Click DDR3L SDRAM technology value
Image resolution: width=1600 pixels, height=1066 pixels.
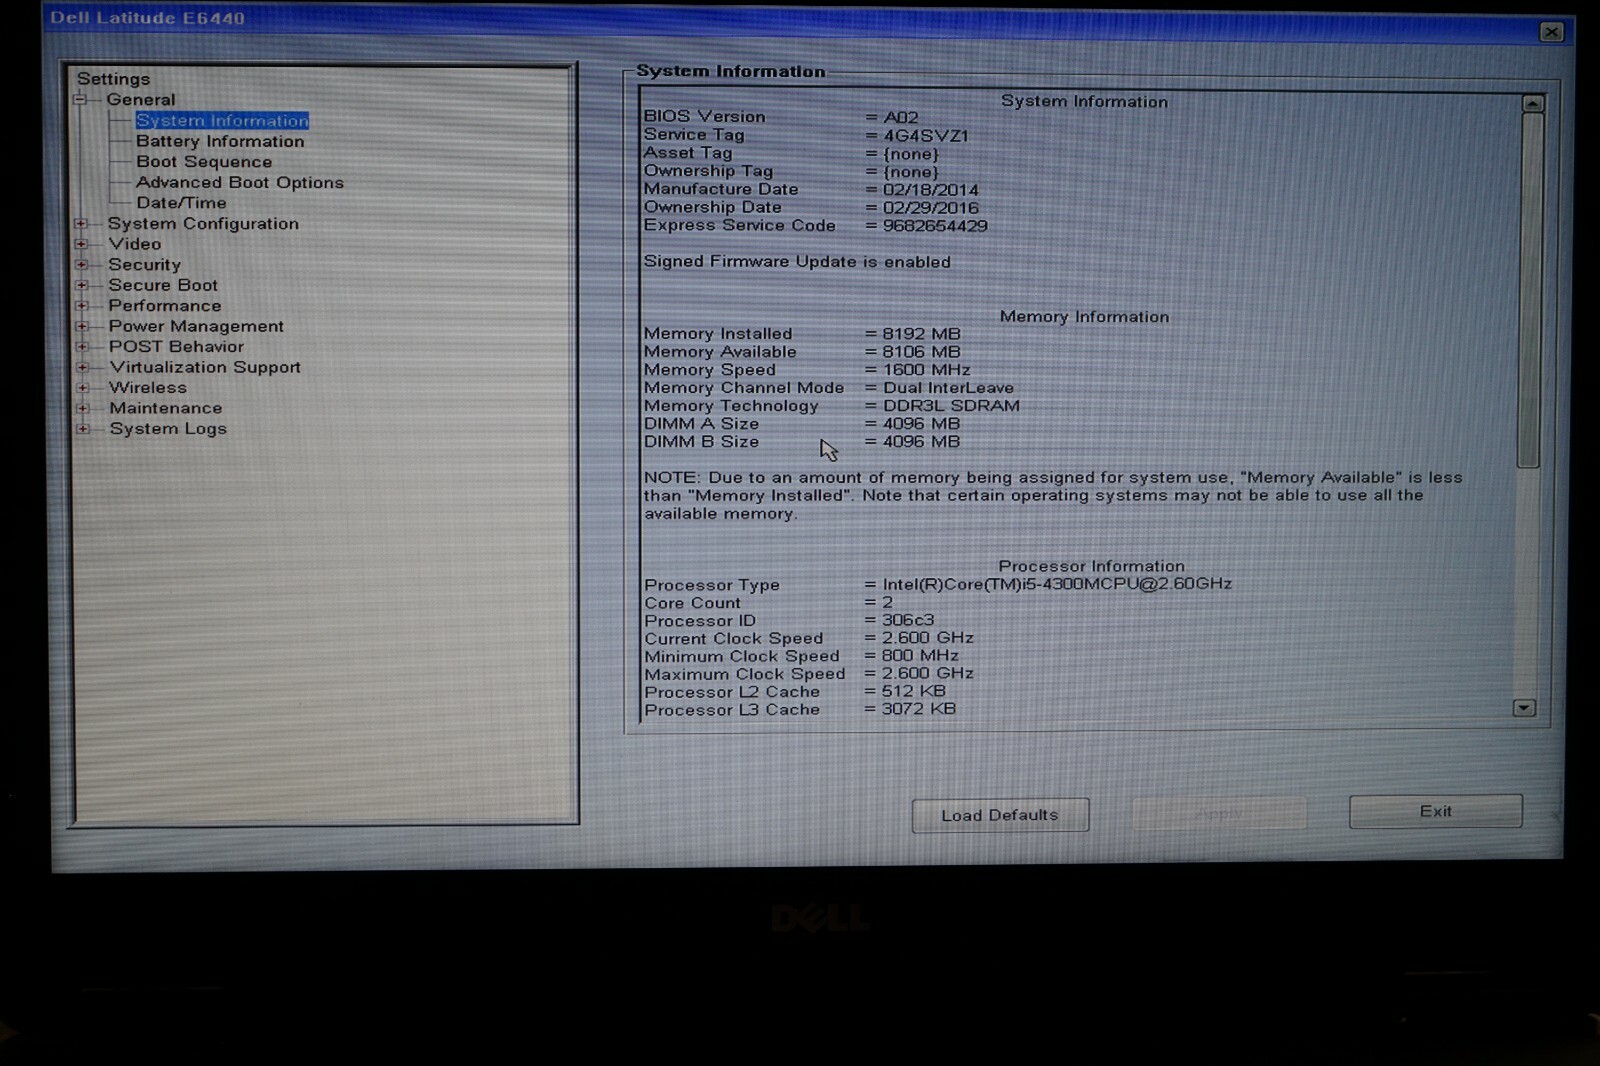(951, 406)
